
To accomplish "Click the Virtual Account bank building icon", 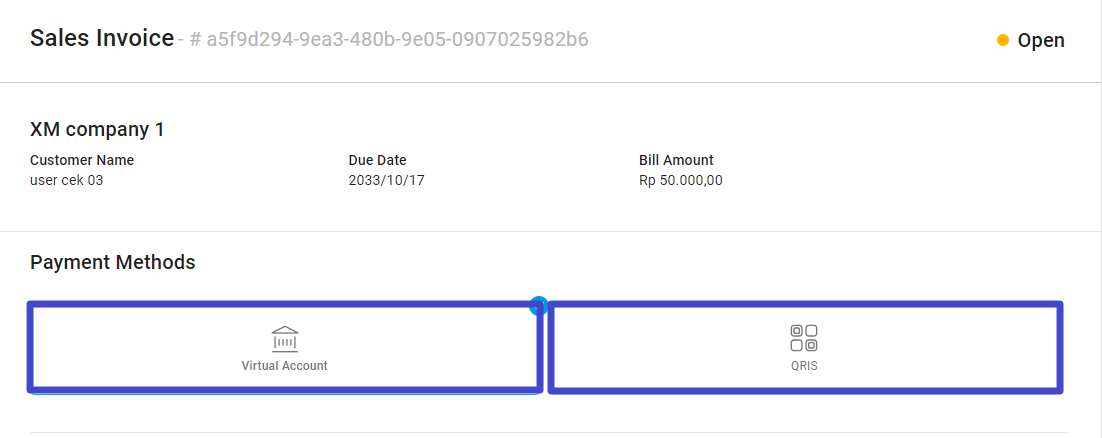I will (285, 339).
